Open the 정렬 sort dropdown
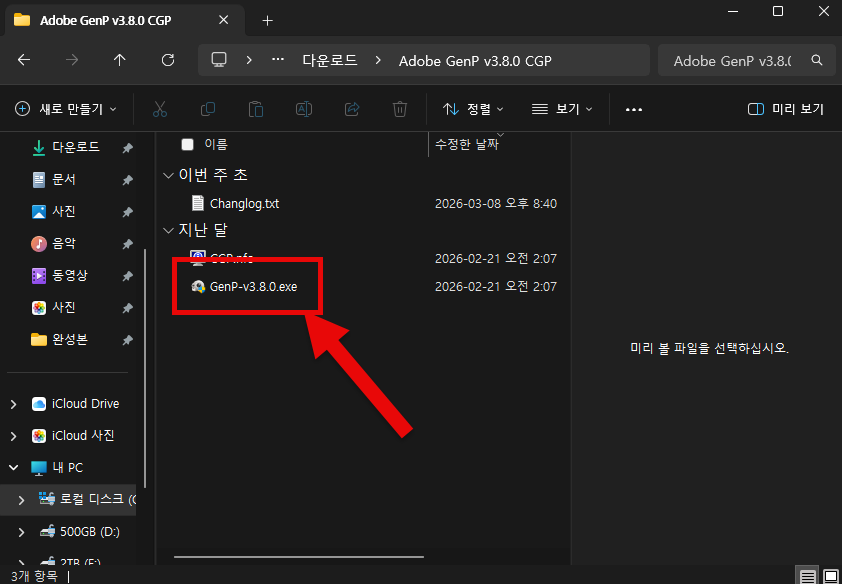 (473, 110)
